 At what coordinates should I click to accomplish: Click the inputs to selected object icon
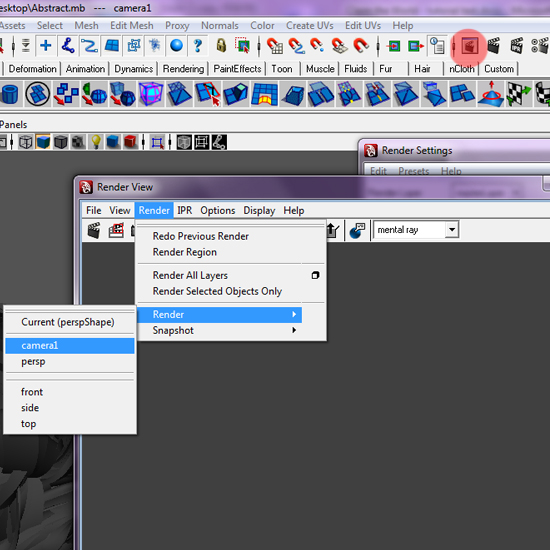pyautogui.click(x=394, y=46)
